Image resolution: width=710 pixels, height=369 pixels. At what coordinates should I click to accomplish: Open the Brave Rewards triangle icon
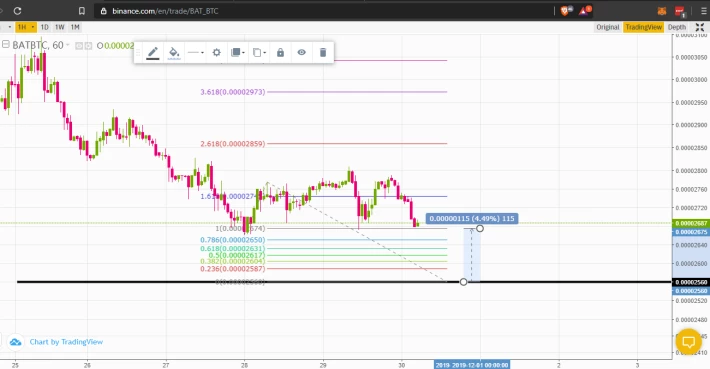point(585,10)
